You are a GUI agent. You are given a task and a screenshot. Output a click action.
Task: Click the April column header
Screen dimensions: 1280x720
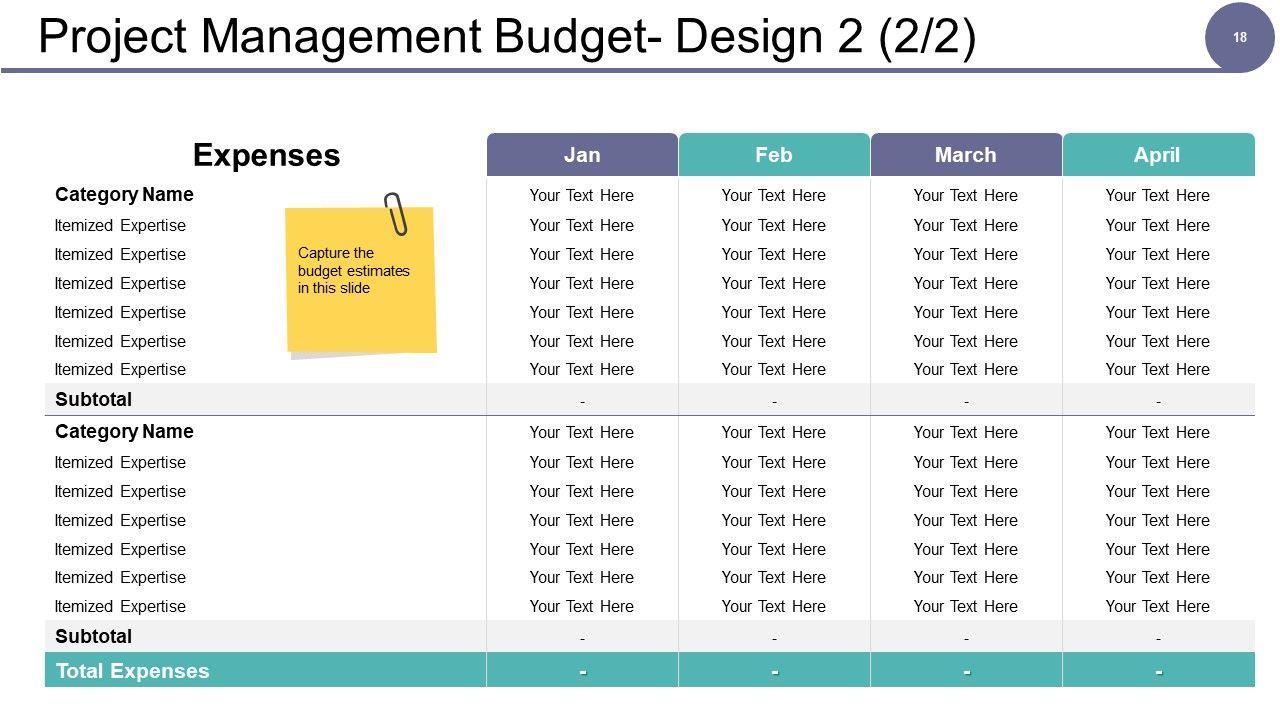click(1158, 155)
